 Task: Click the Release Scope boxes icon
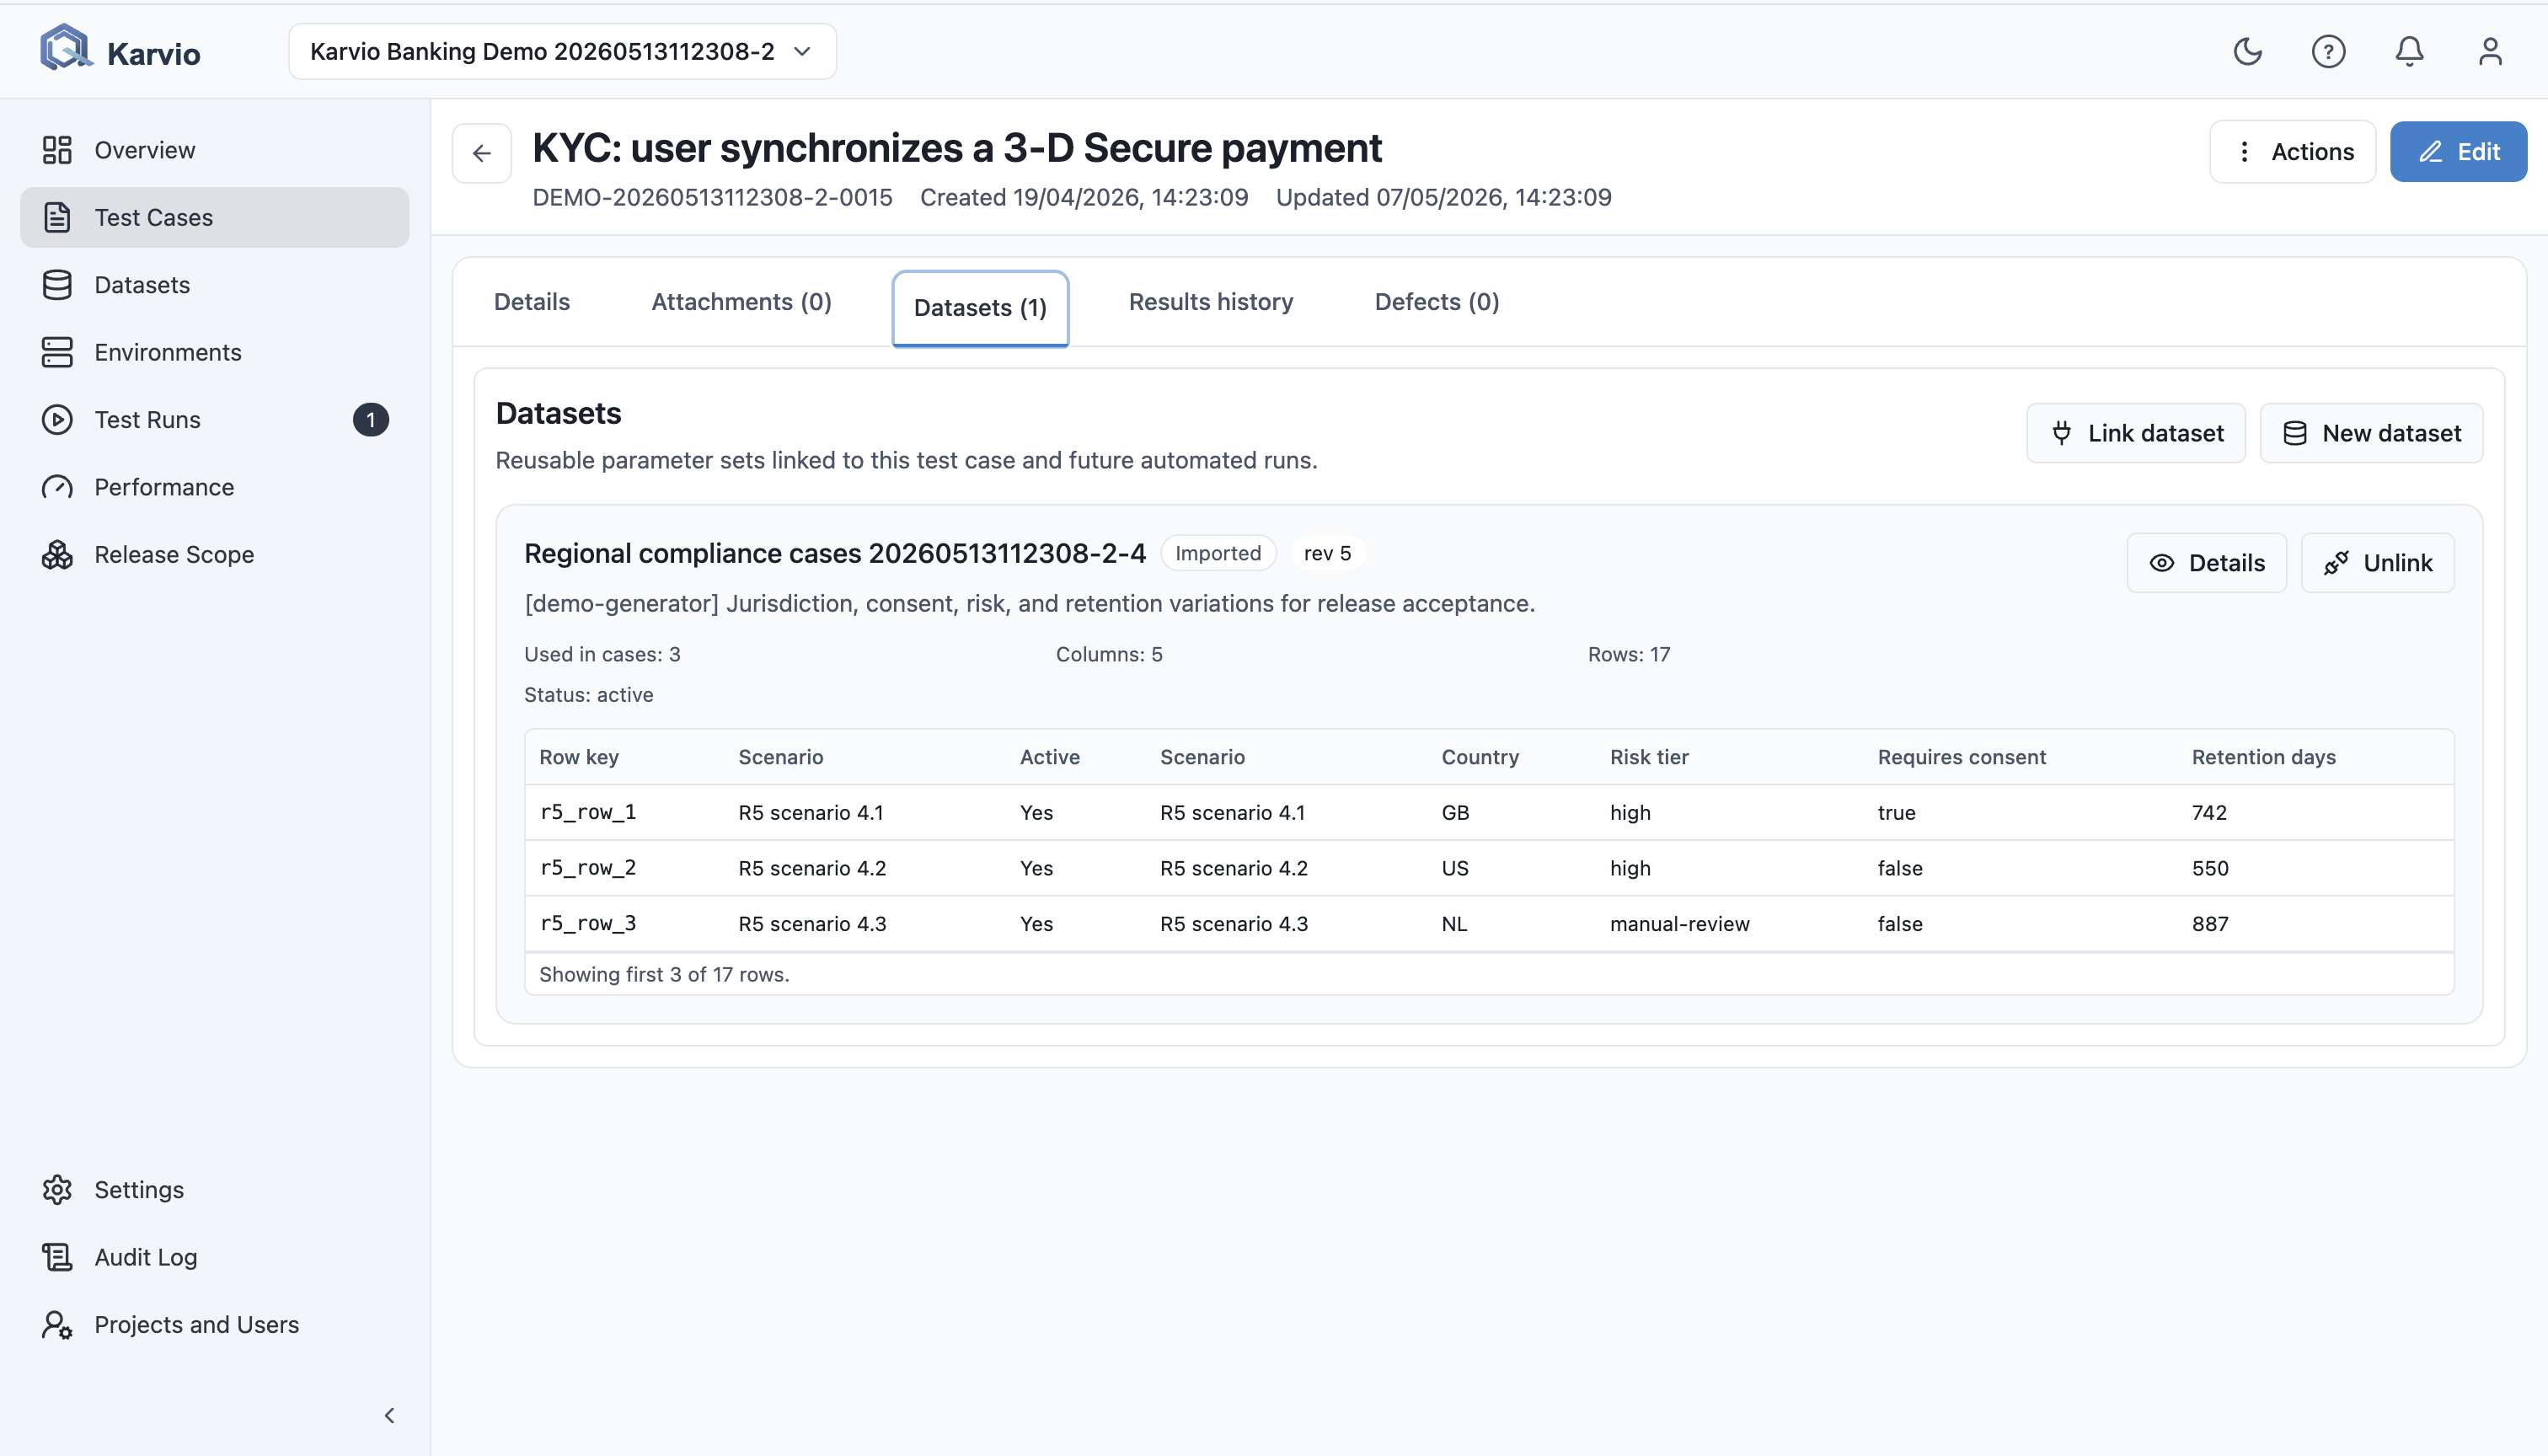click(57, 554)
